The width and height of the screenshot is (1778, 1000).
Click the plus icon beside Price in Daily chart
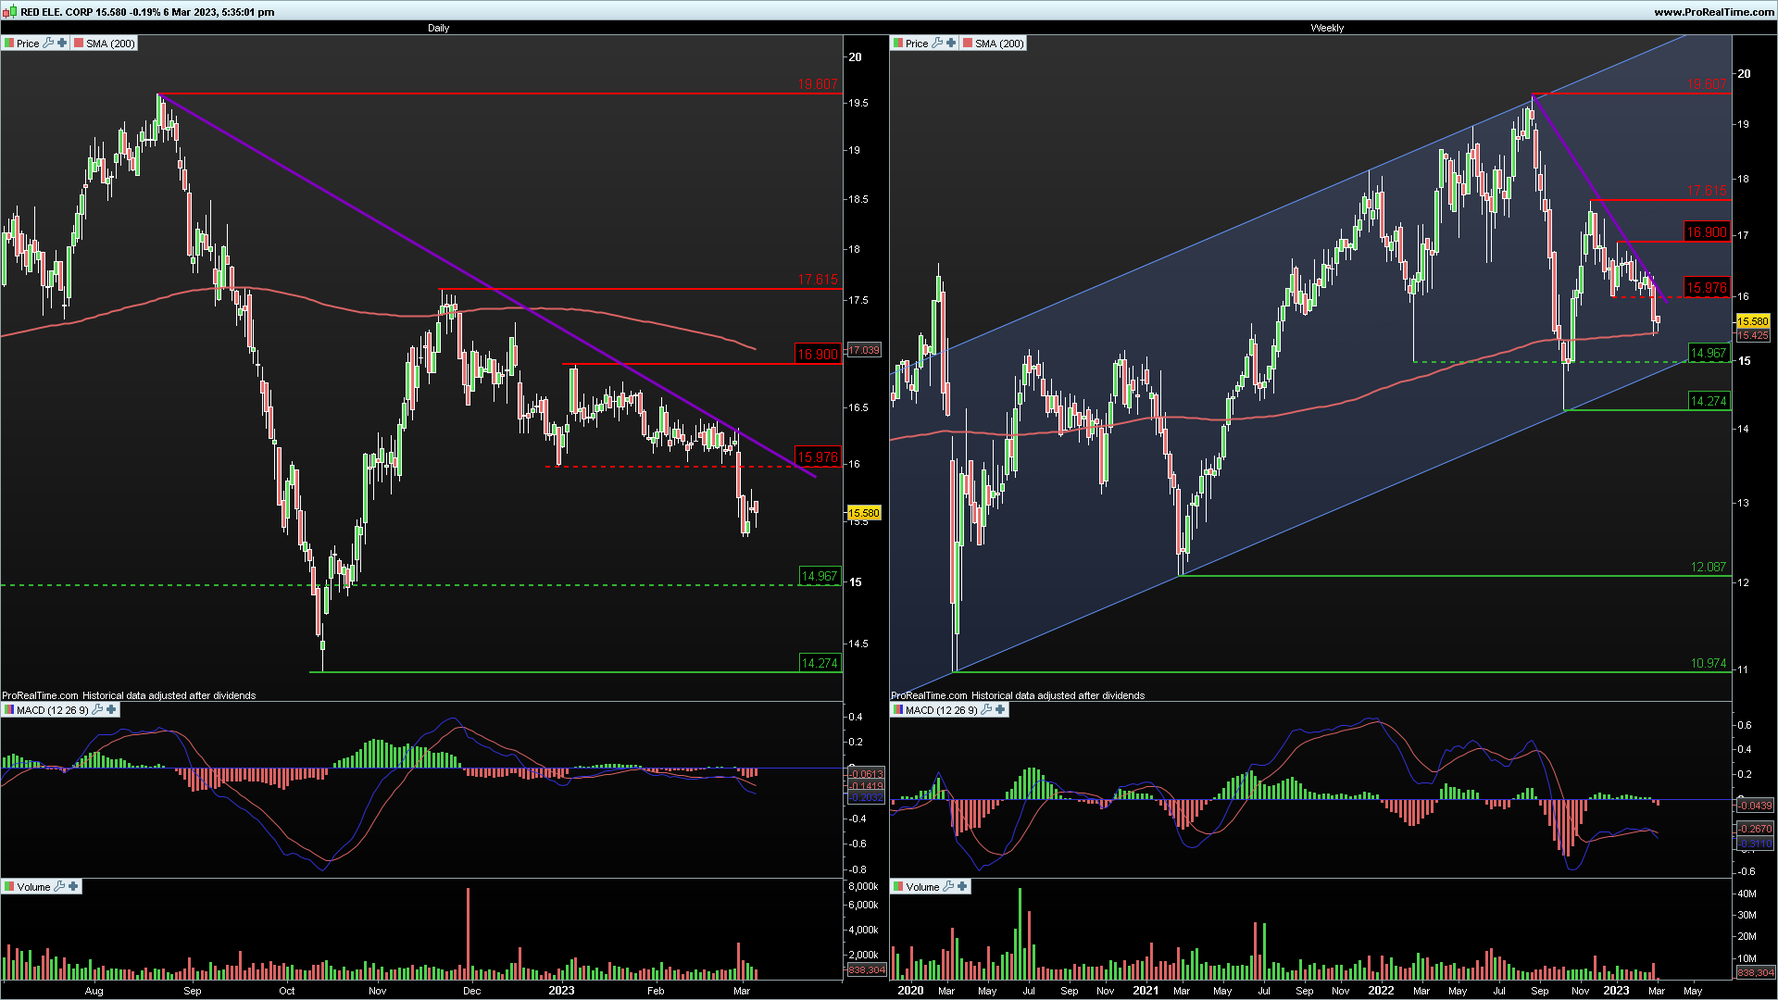pyautogui.click(x=62, y=43)
